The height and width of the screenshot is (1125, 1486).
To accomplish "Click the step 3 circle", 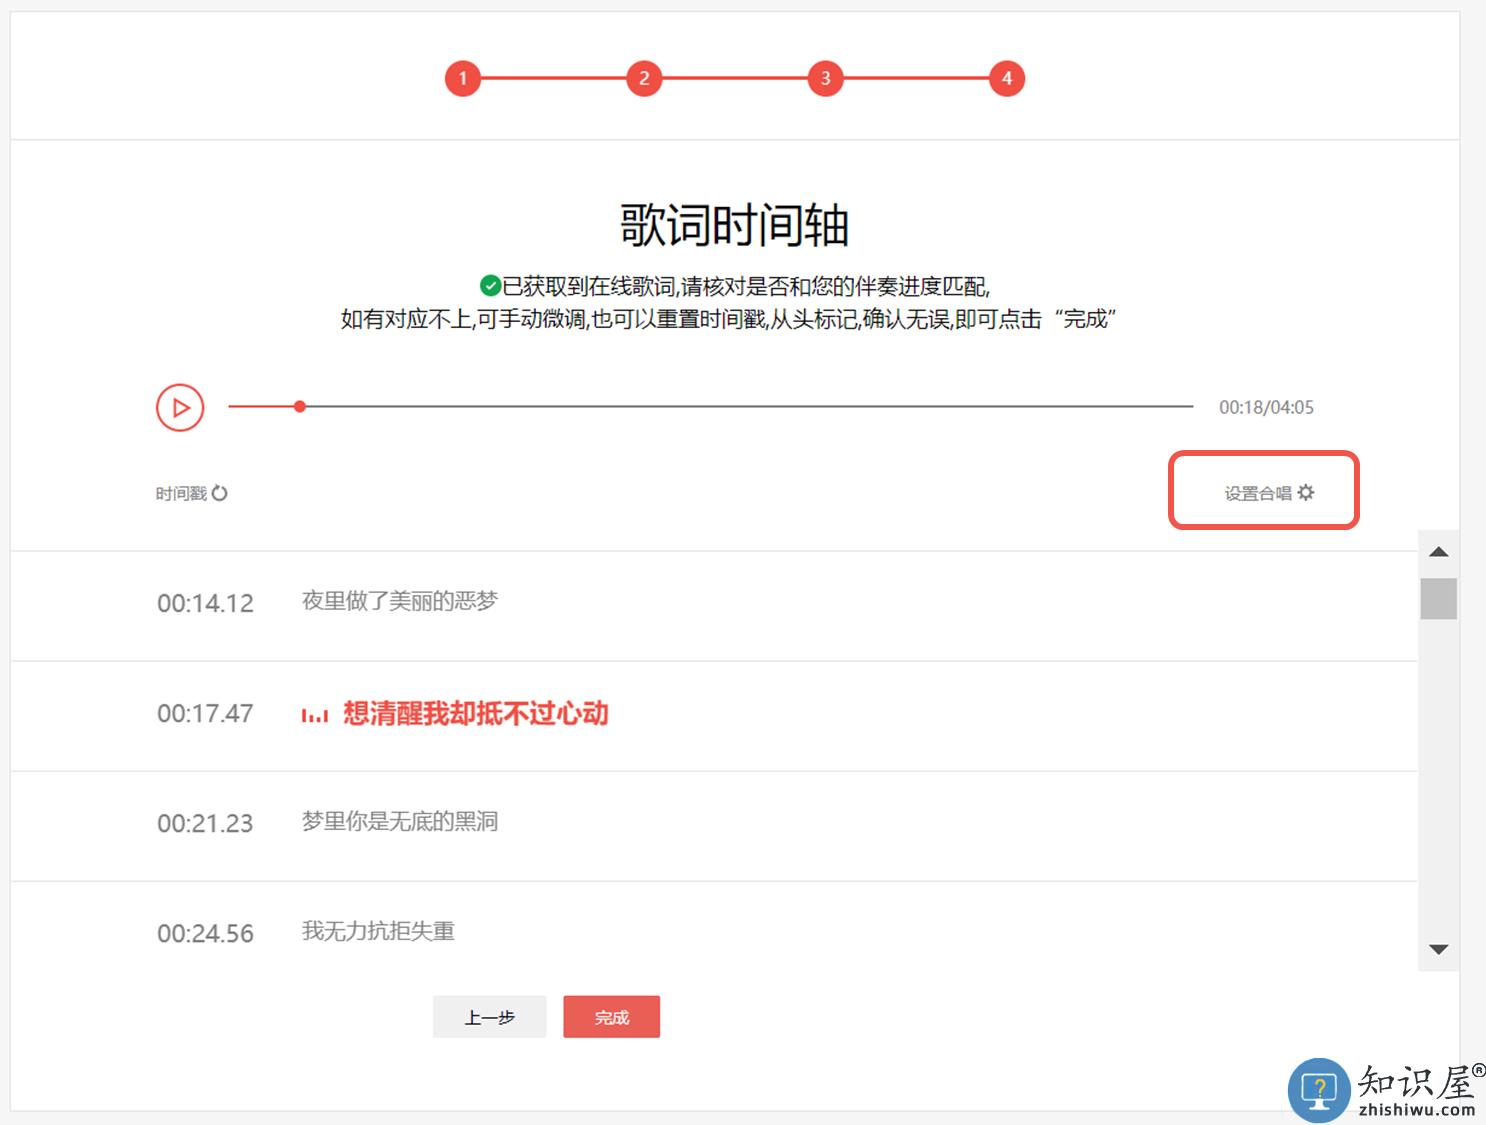I will click(825, 78).
